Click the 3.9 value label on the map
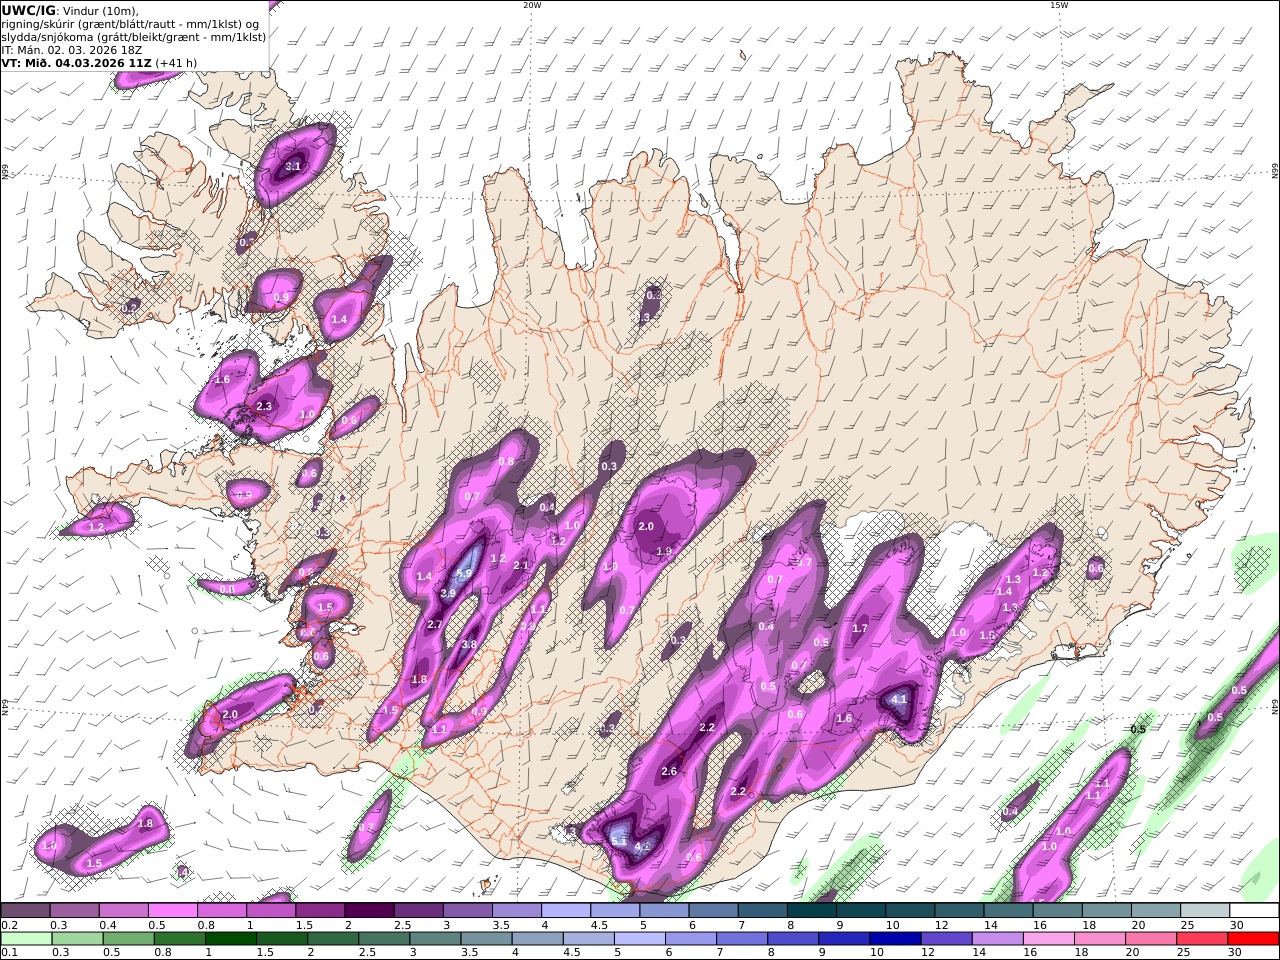Screen dimensions: 1280x960 click(x=448, y=593)
